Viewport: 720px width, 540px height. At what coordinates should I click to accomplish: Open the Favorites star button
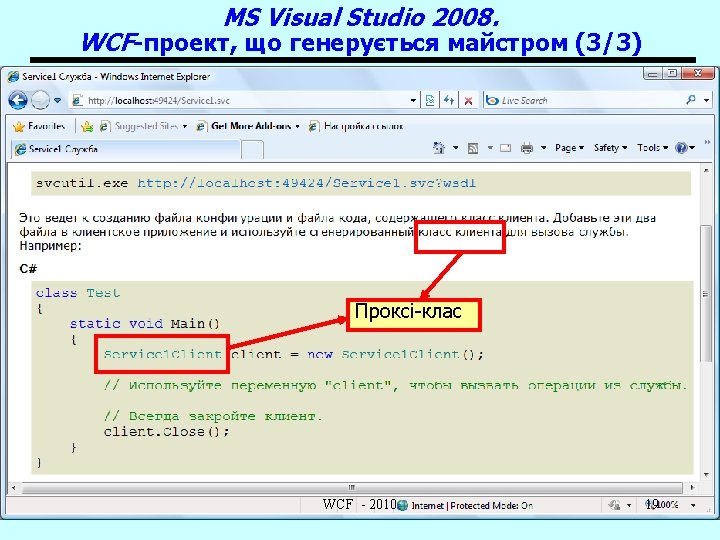click(x=39, y=126)
